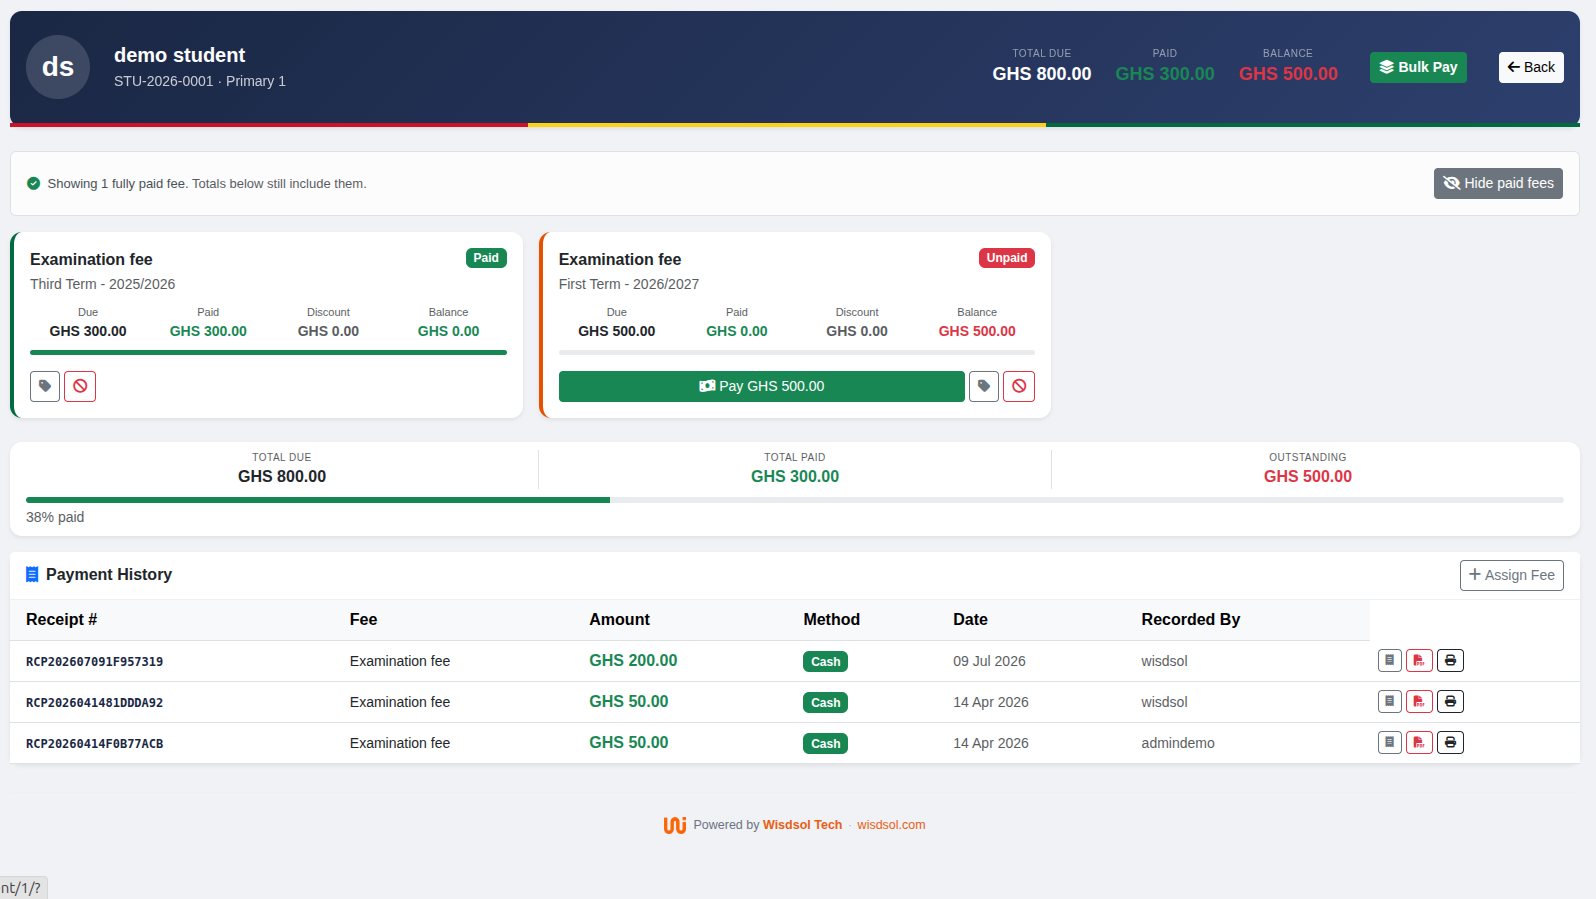
Task: Print the admindemo recorded payment receipt
Action: pyautogui.click(x=1450, y=742)
